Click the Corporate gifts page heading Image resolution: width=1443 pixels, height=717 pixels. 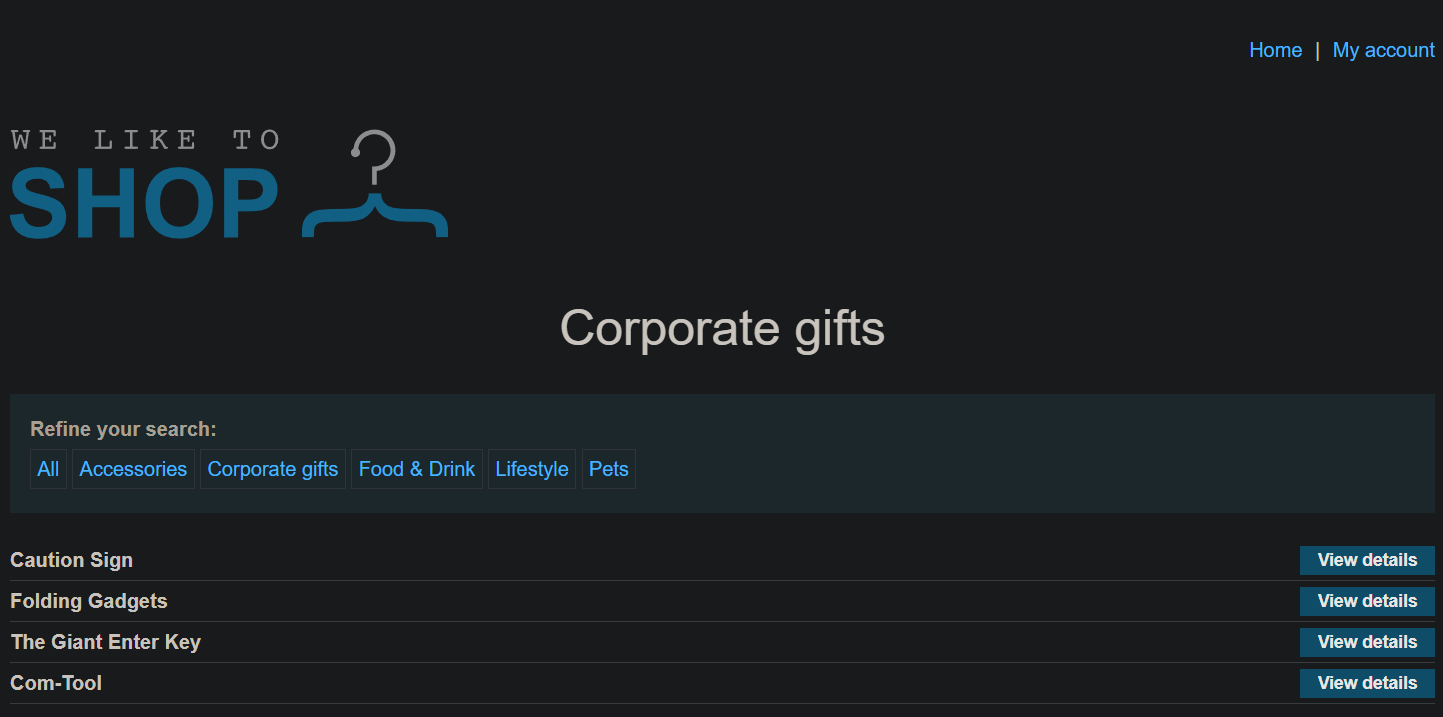(722, 329)
